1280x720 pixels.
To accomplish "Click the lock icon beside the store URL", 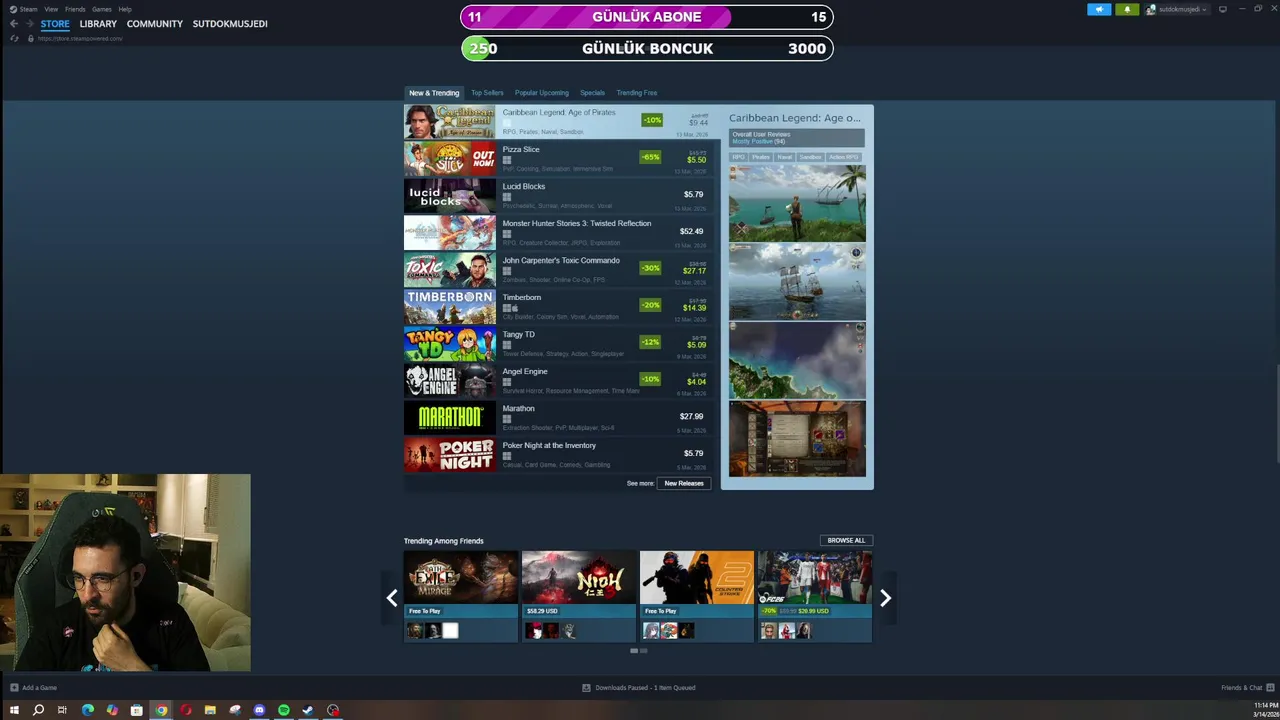I will [30, 38].
